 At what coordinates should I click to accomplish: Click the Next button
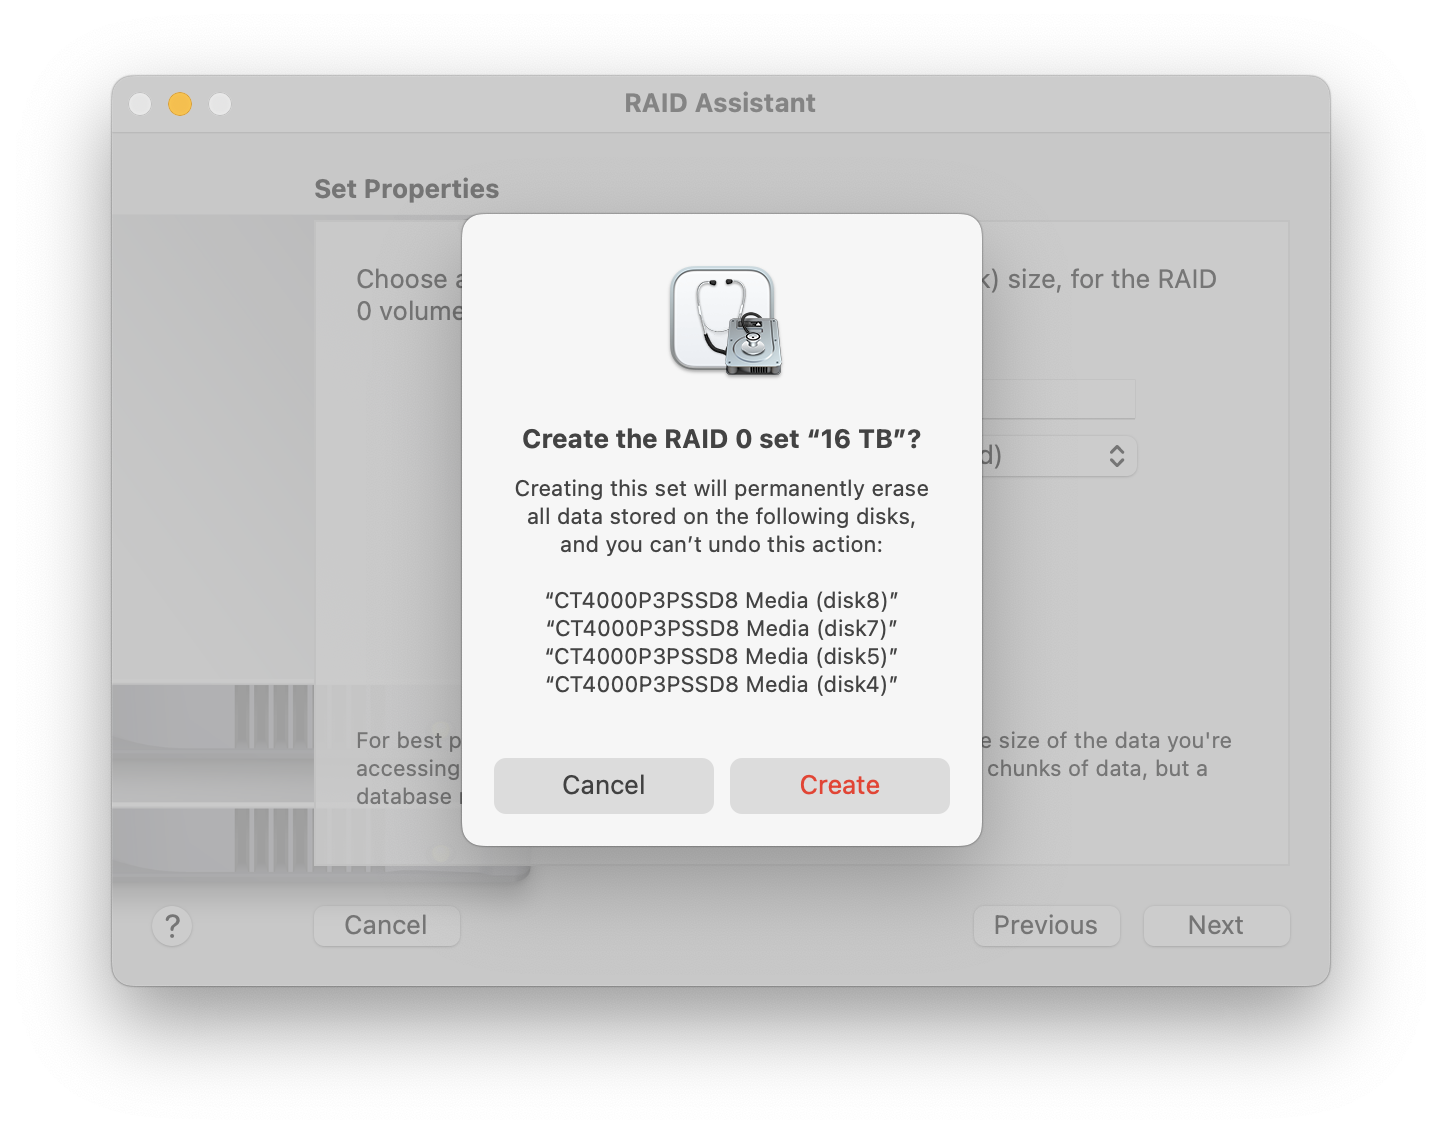click(x=1216, y=926)
